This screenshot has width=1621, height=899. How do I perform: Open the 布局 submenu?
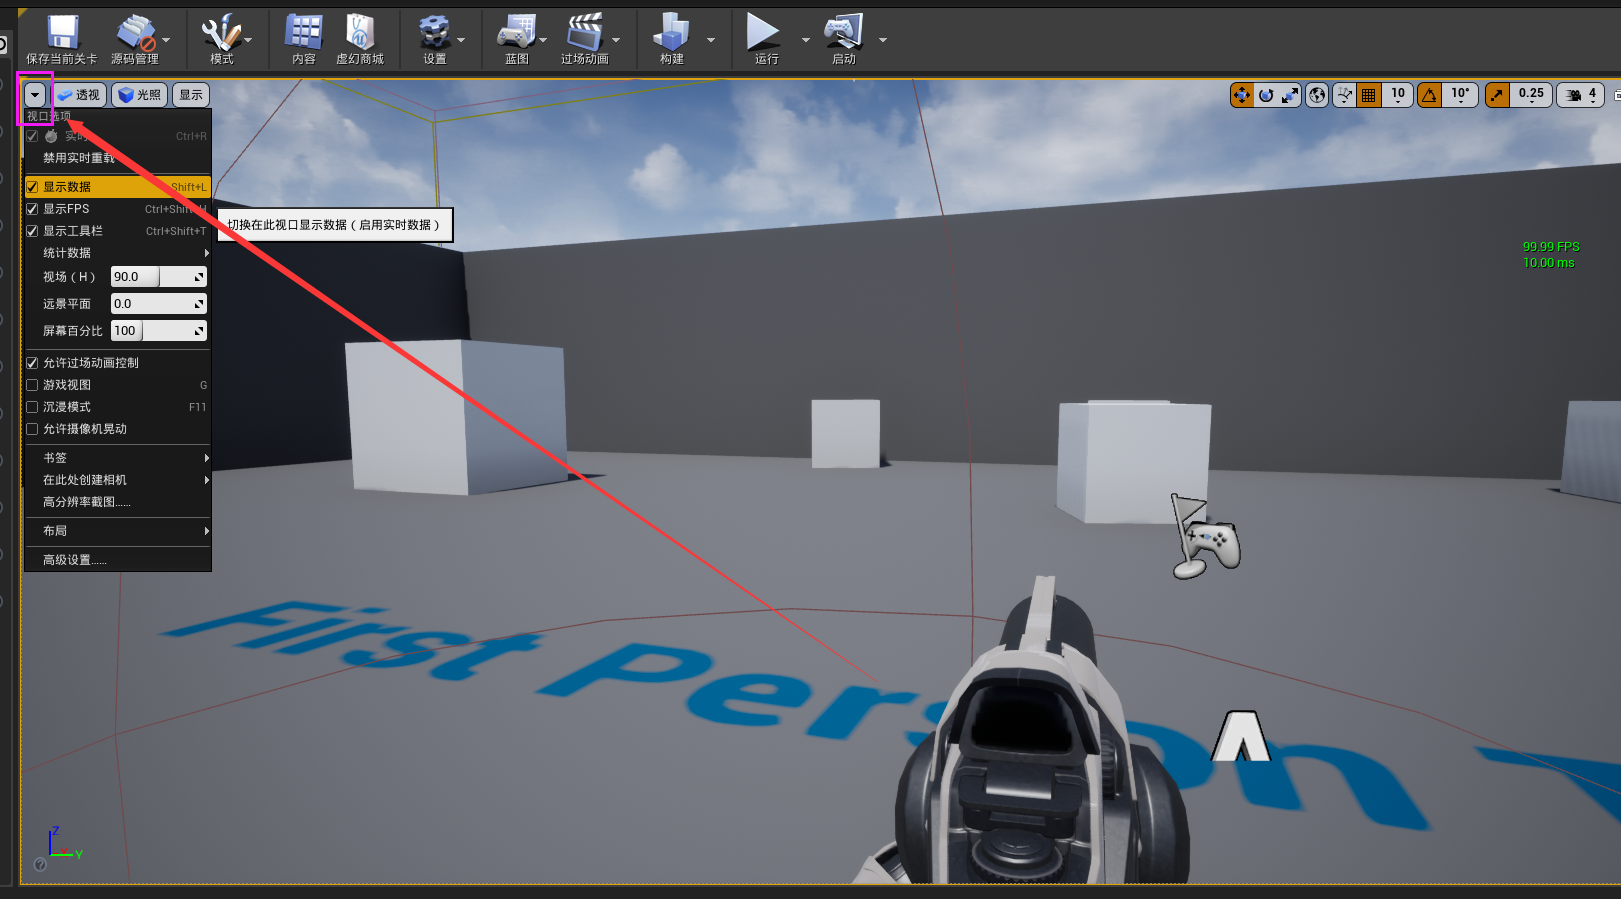point(117,531)
